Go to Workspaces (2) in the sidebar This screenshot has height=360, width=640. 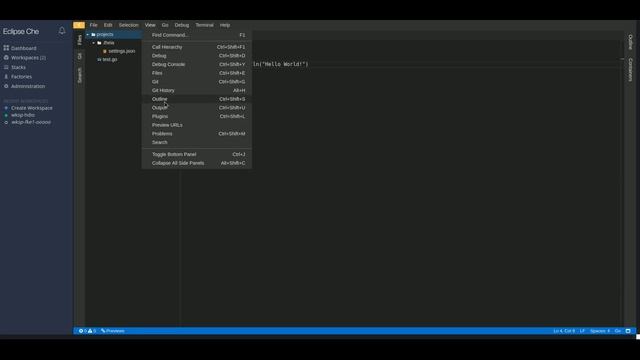point(29,58)
